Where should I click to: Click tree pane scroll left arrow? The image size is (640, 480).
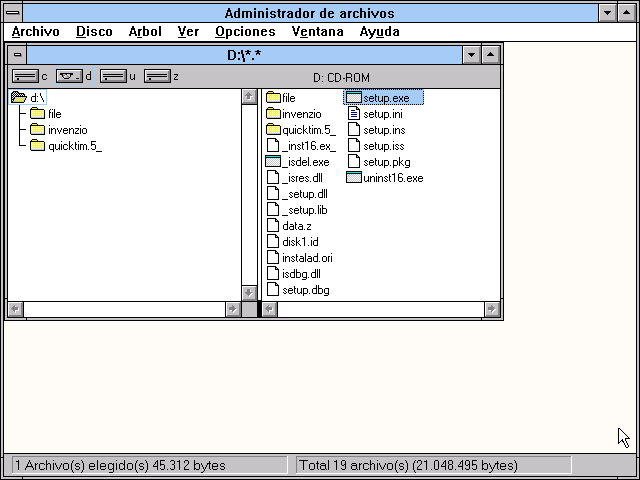coord(16,309)
